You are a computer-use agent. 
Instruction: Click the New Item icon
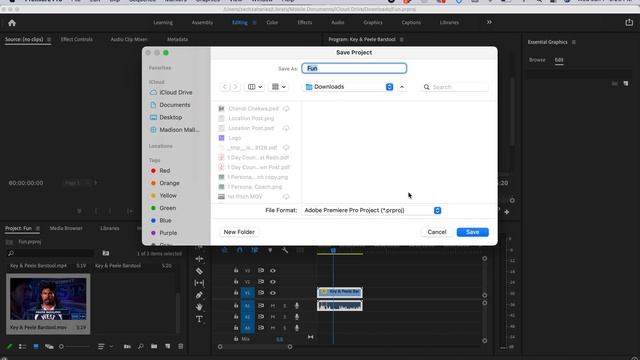[167, 347]
